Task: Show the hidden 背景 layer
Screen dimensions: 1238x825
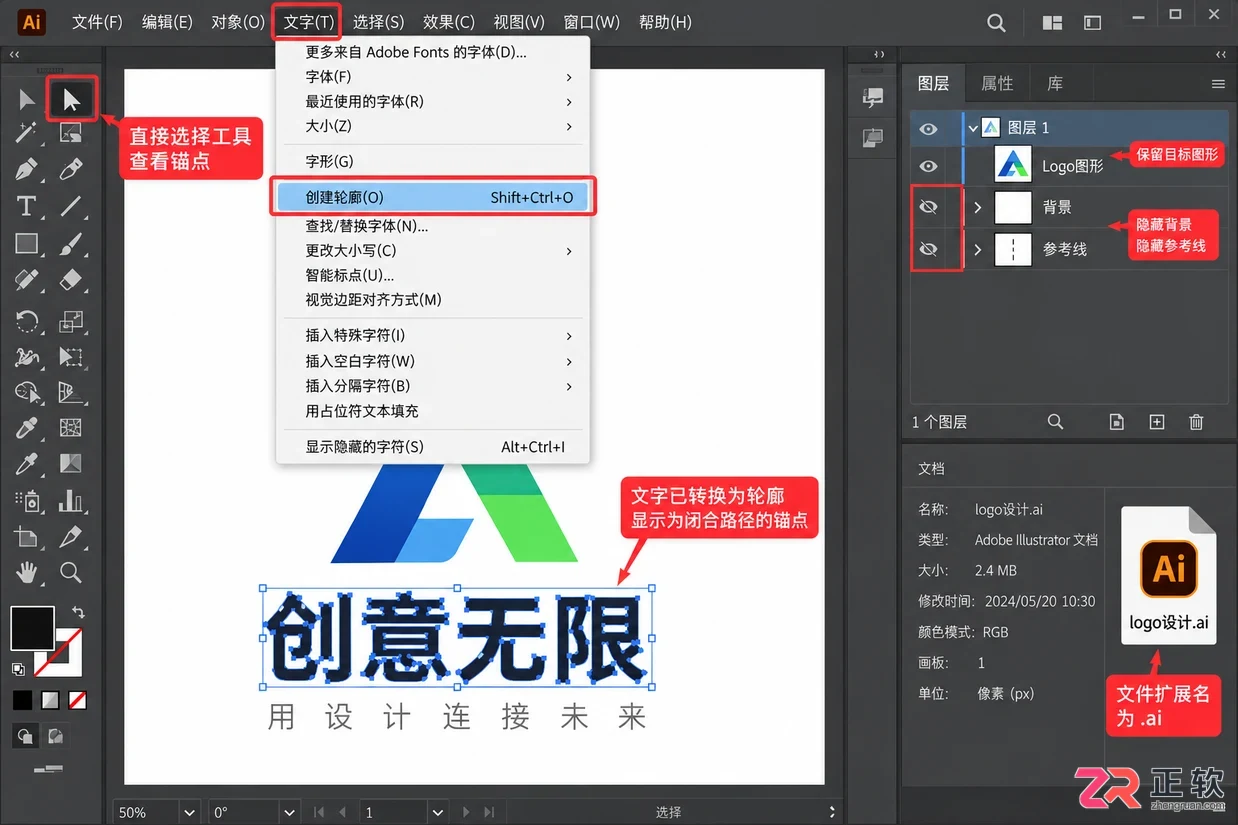Action: (x=928, y=207)
